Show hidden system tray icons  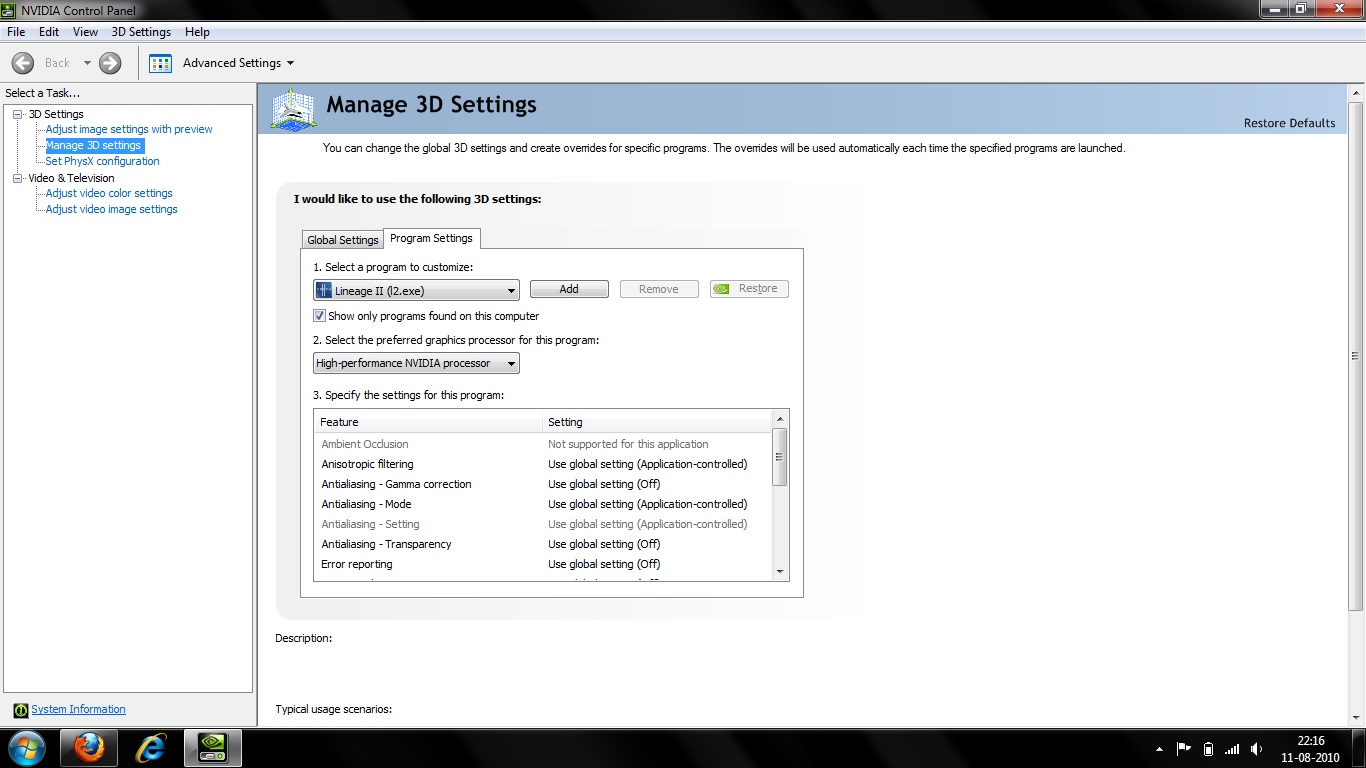[1159, 749]
